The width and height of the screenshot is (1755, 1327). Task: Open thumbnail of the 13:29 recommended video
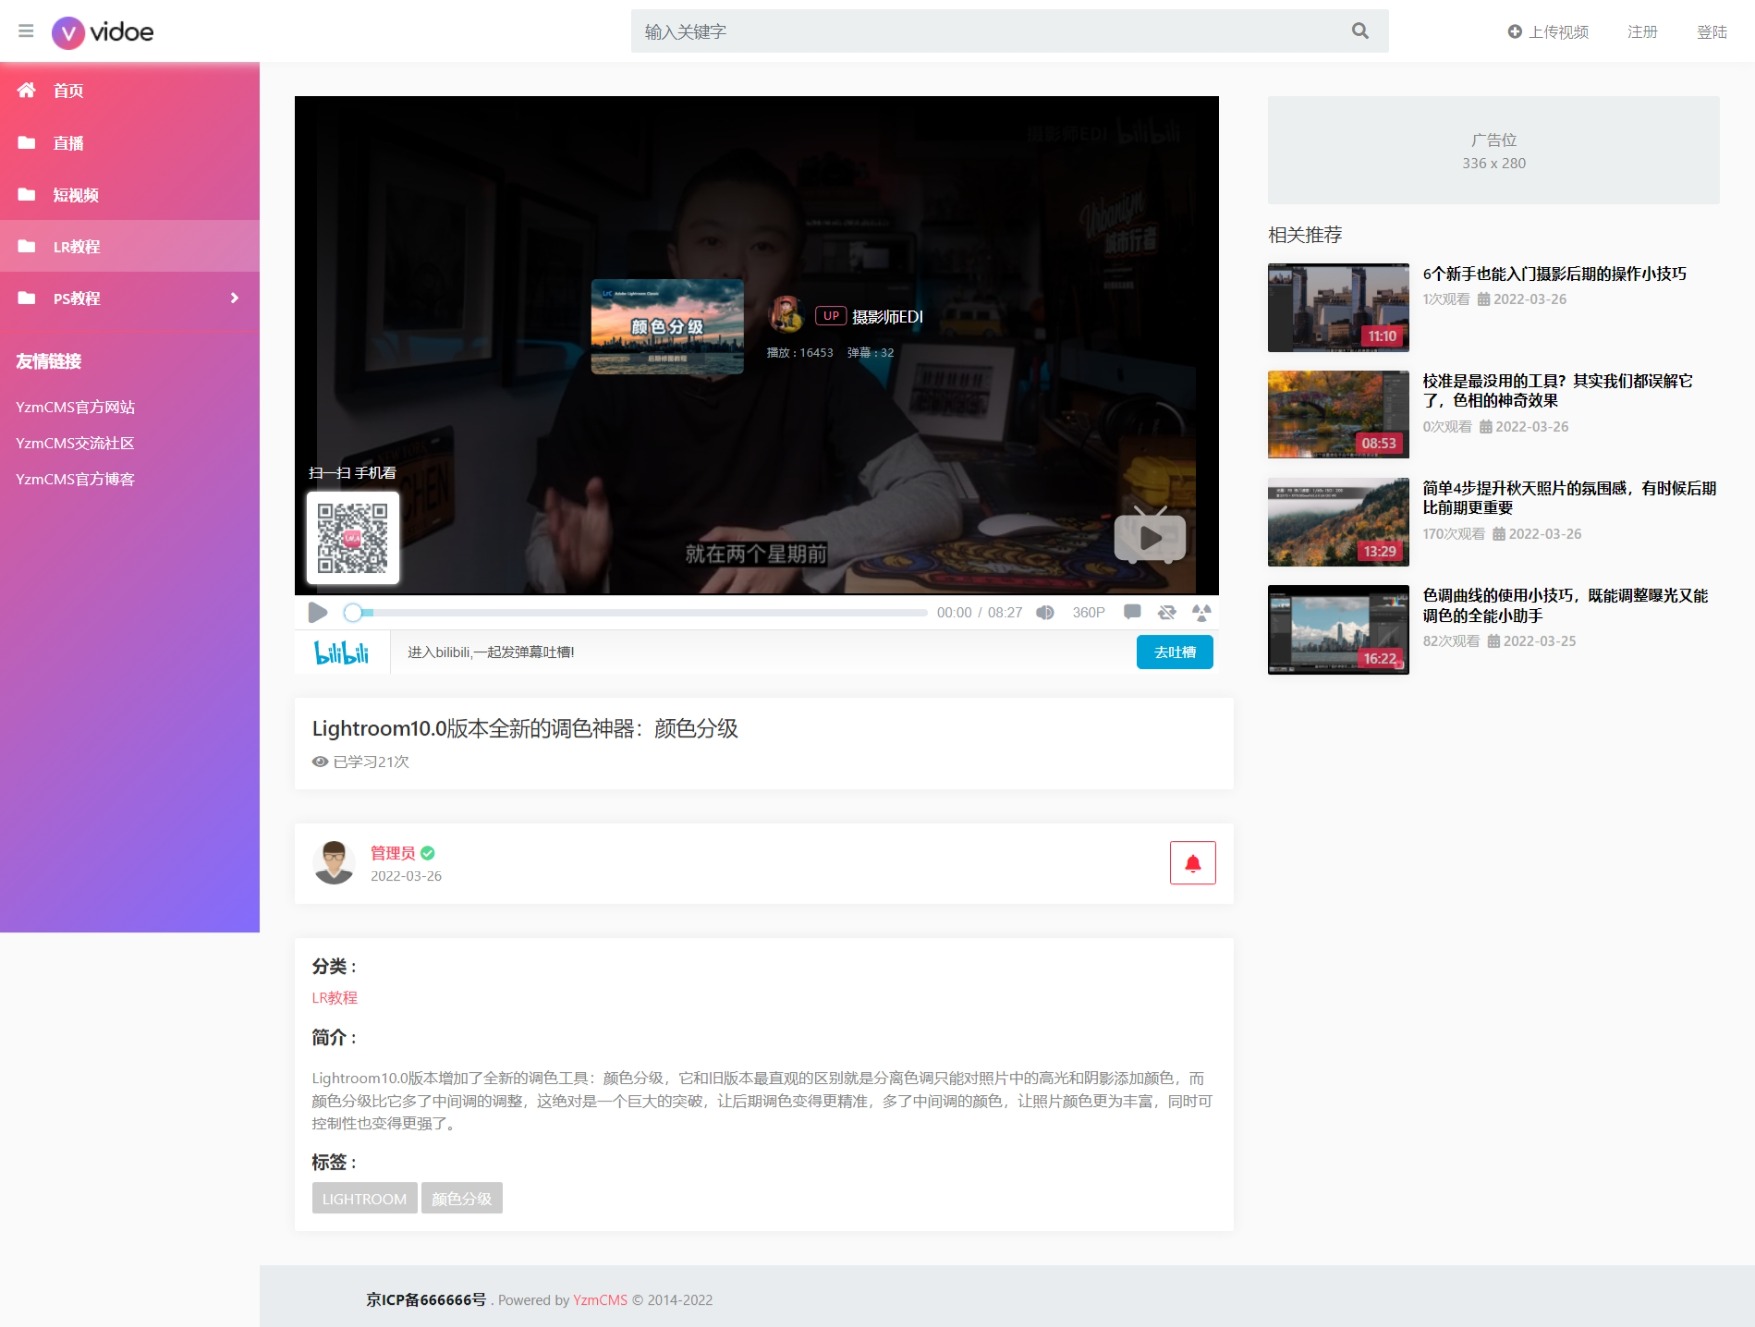[1339, 522]
